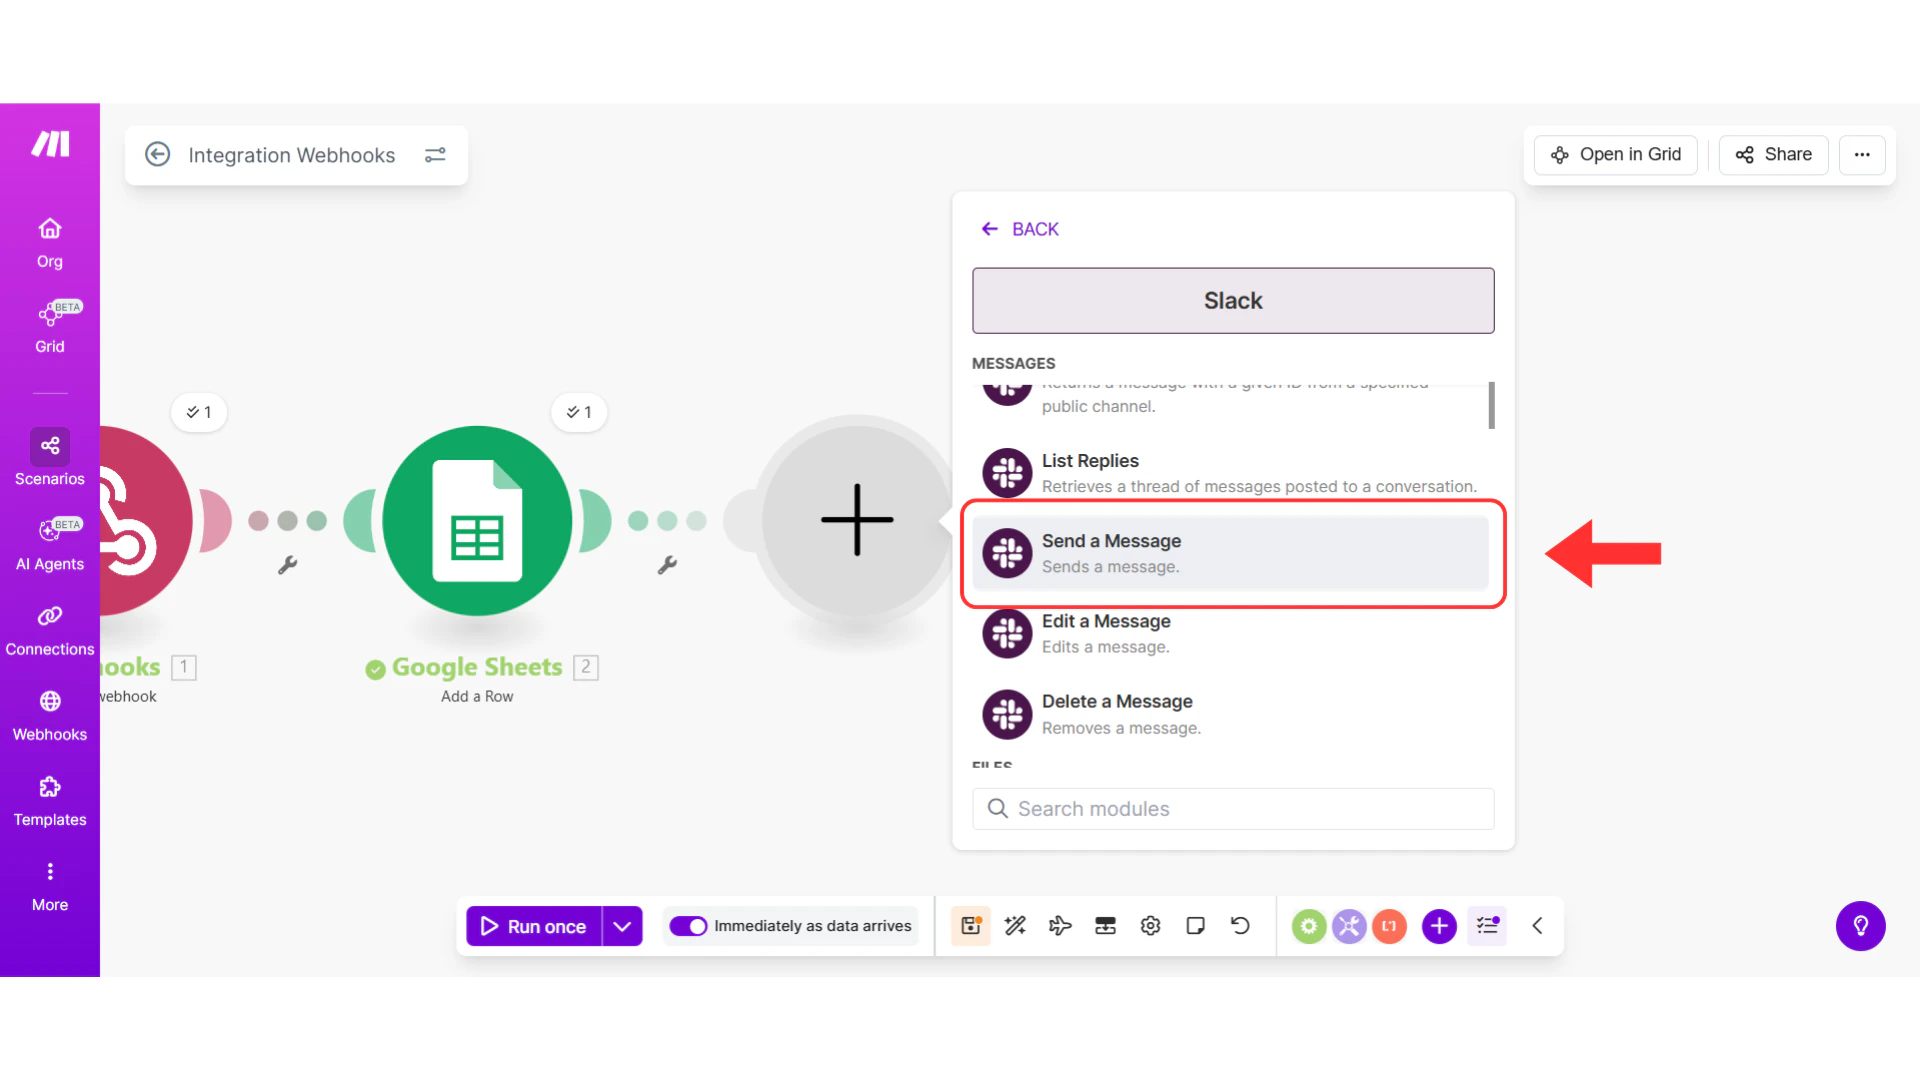Select the Scenarios icon in the sidebar
The width and height of the screenshot is (1920, 1080).
[x=49, y=447]
